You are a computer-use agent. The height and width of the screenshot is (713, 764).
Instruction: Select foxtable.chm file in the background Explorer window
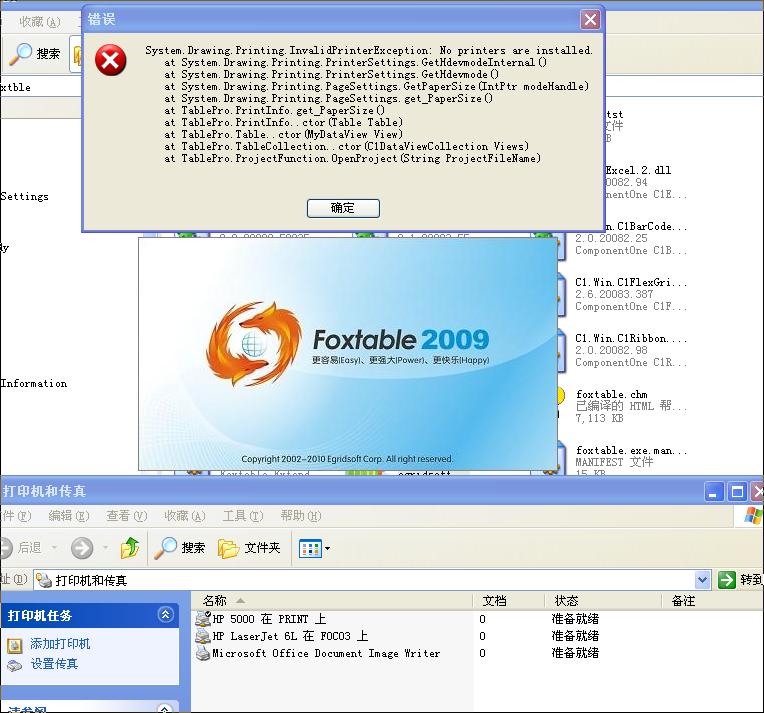pos(611,394)
